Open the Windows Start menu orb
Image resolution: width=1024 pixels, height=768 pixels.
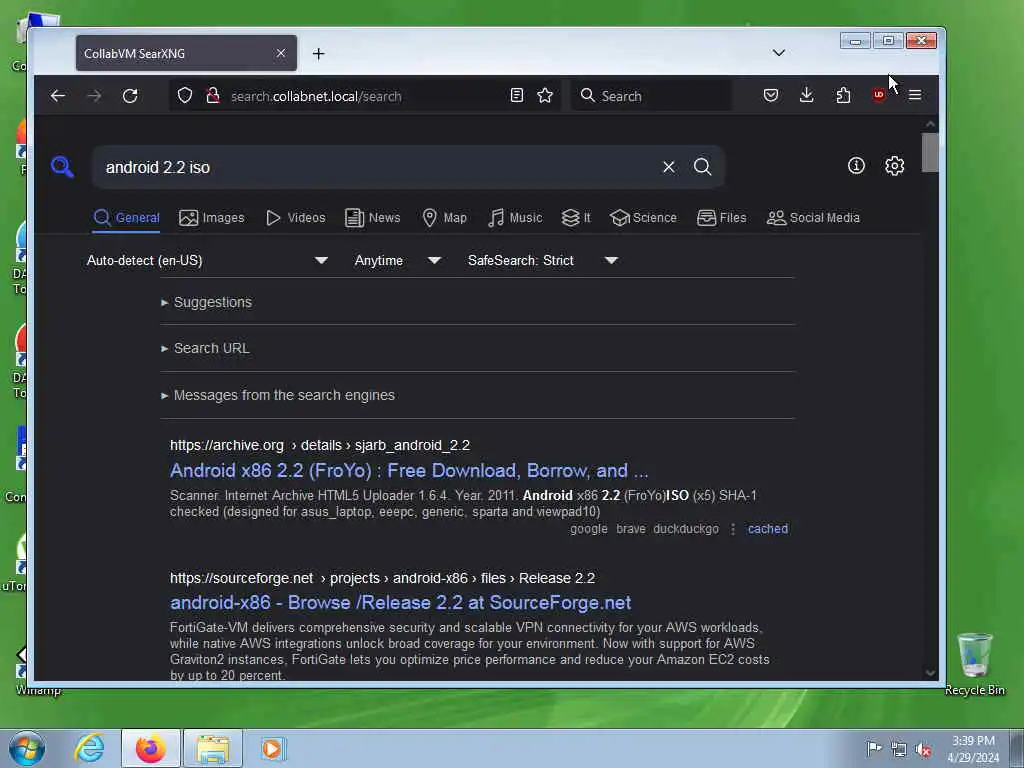click(27, 748)
